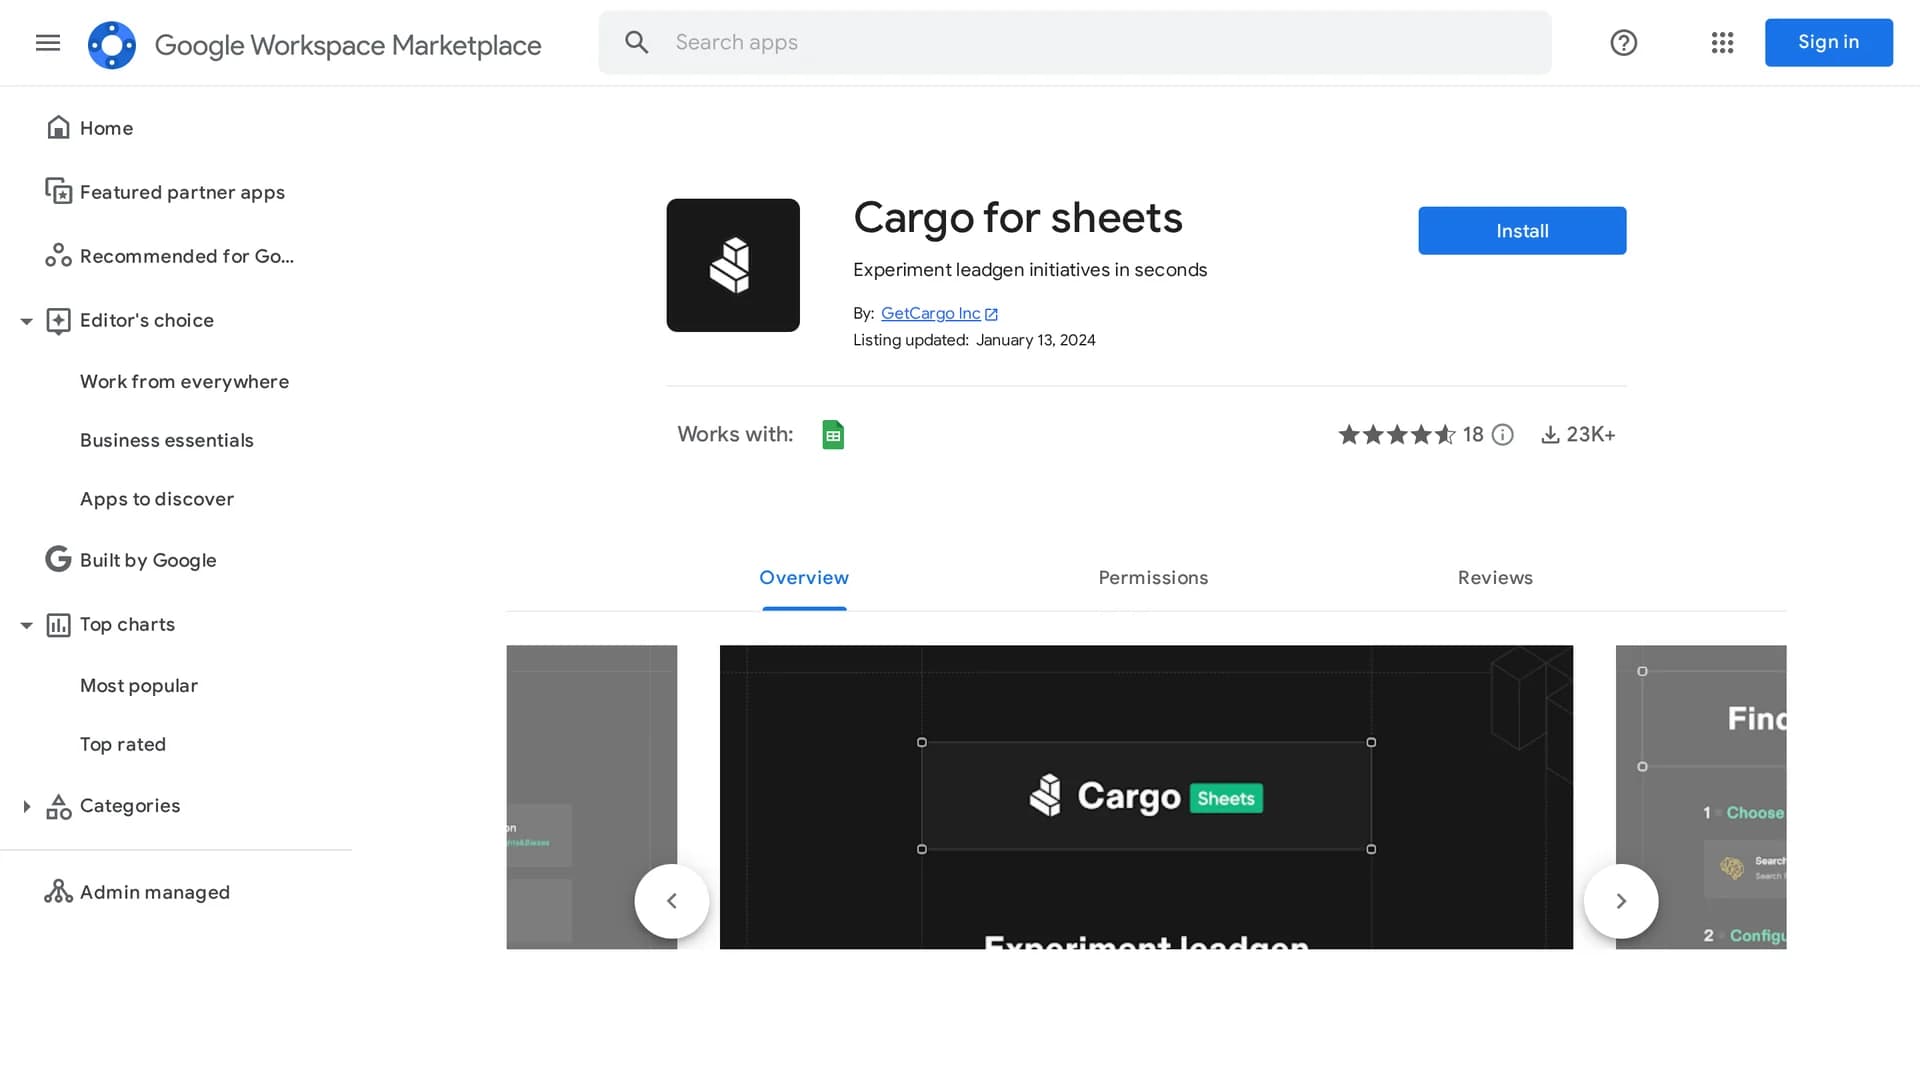Click the Home house icon
The height and width of the screenshot is (1080, 1920).
tap(59, 127)
